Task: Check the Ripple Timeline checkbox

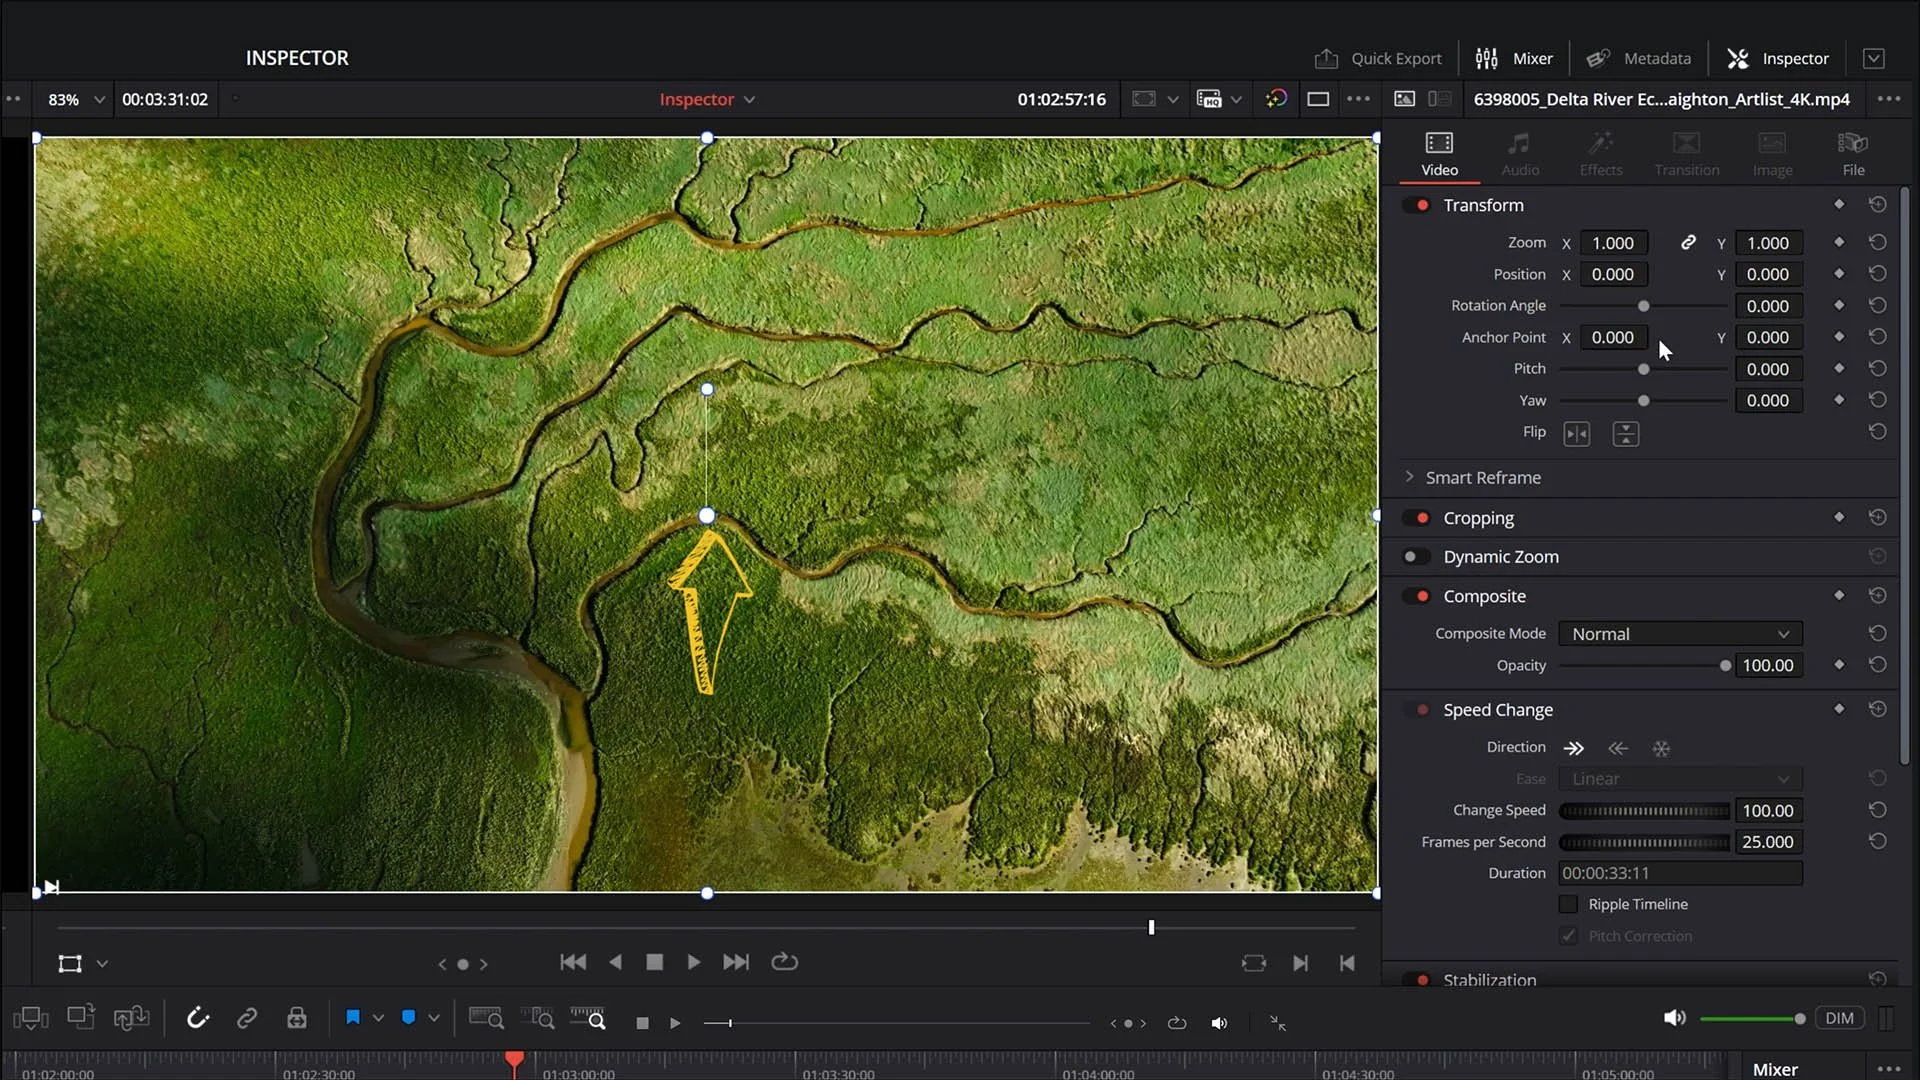Action: [1569, 903]
